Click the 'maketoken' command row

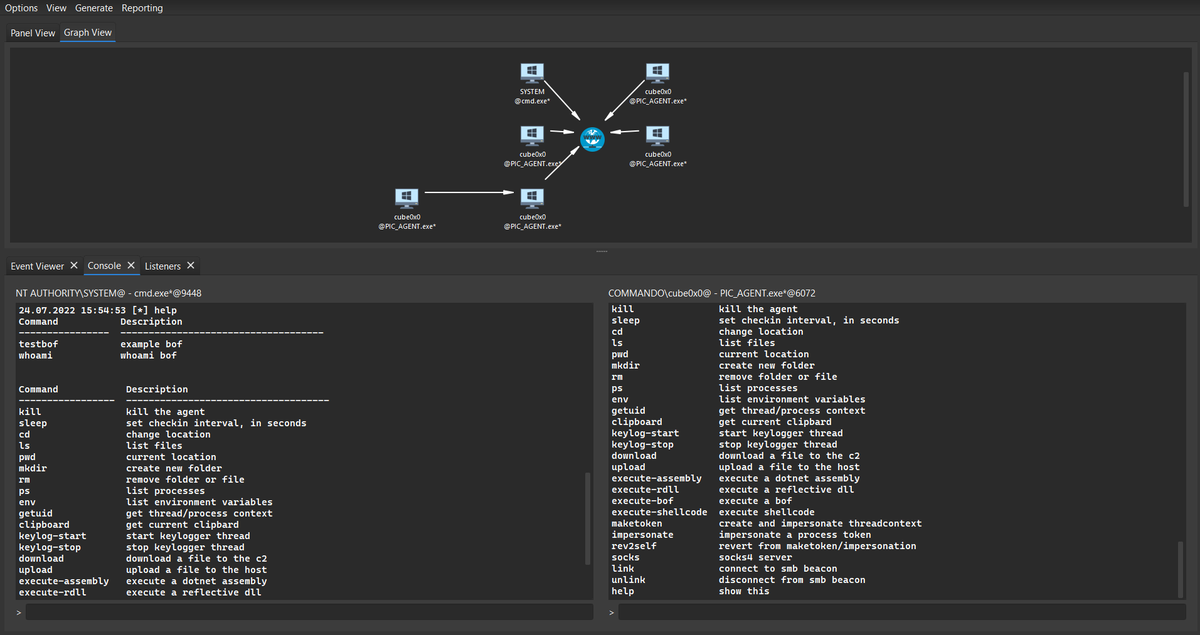pos(767,524)
